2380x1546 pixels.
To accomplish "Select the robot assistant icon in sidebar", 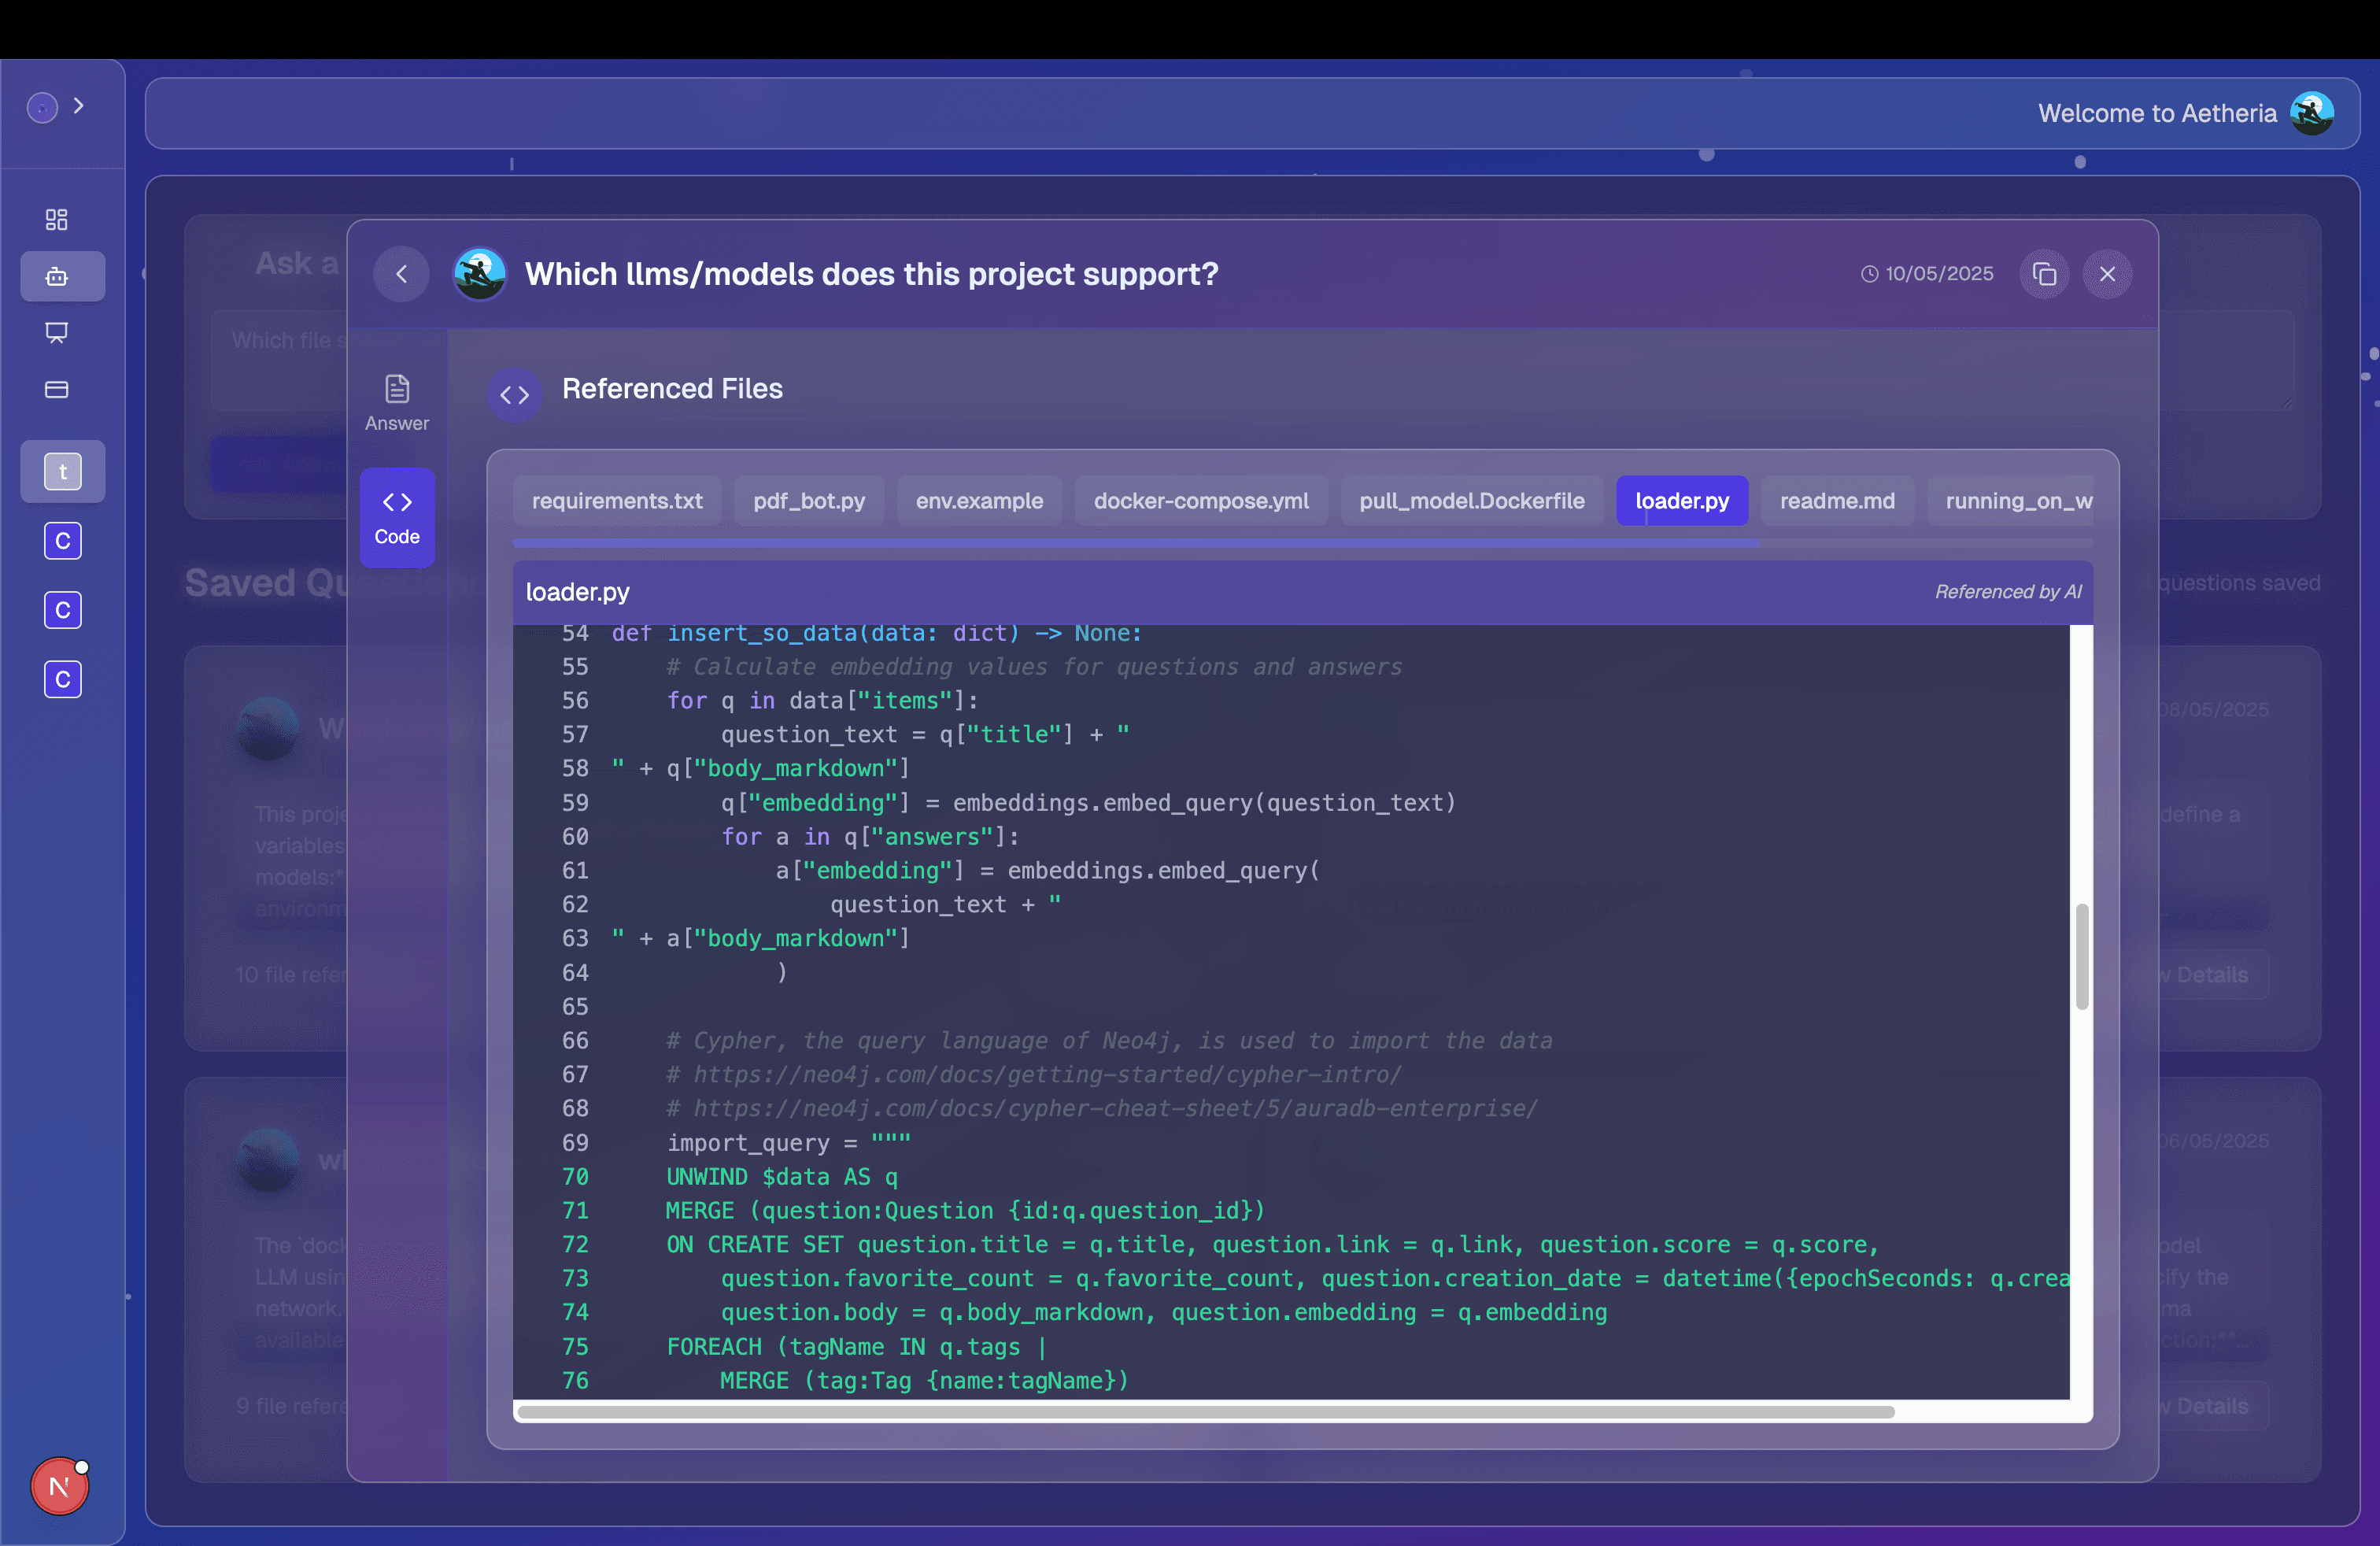I will pyautogui.click(x=61, y=276).
